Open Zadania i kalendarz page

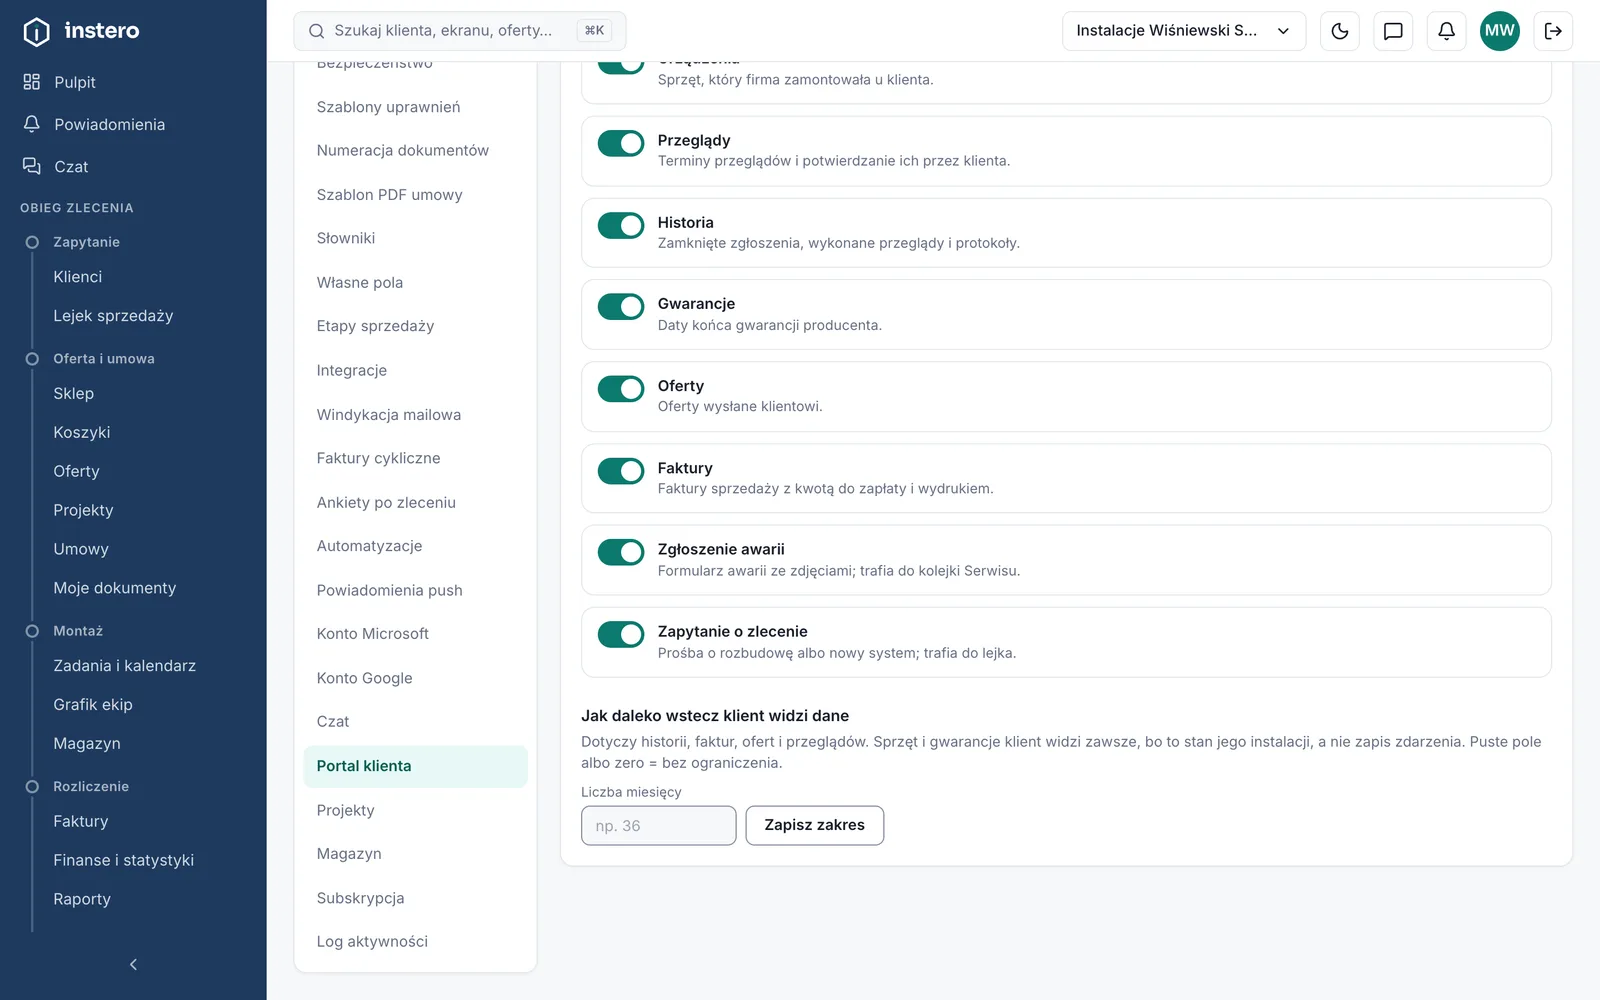click(124, 666)
